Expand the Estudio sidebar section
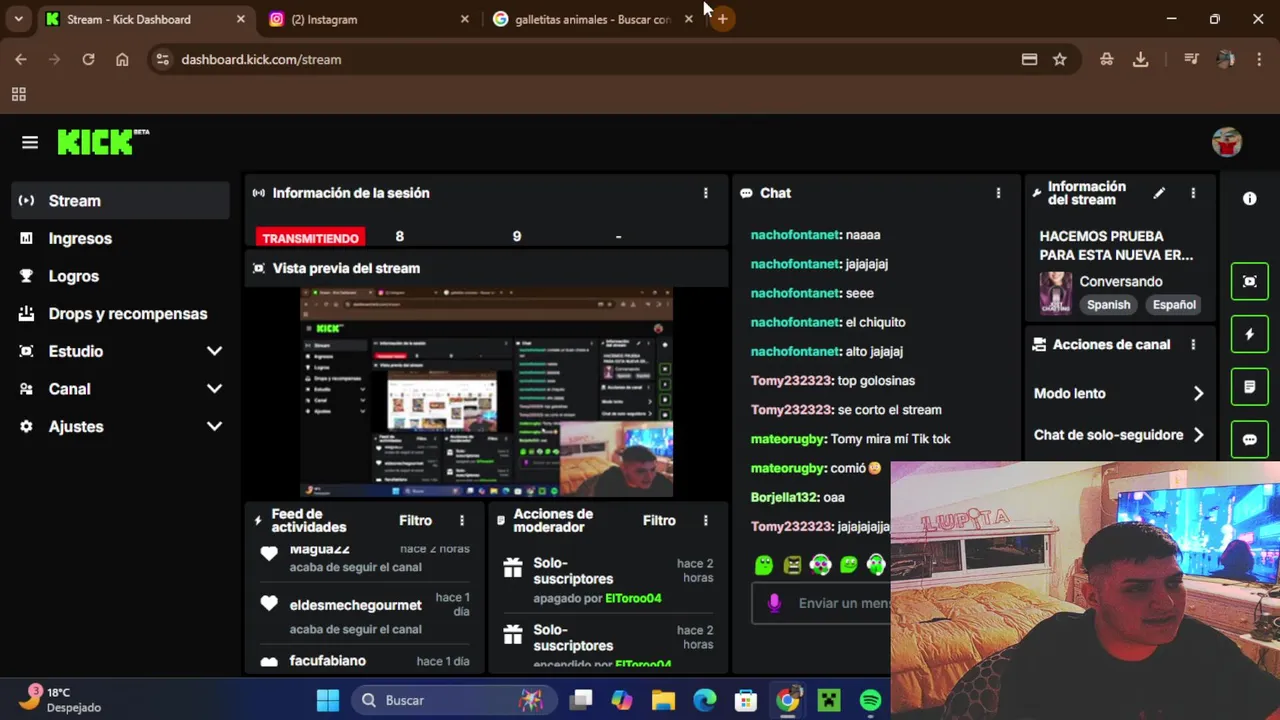This screenshot has width=1280, height=720. 214,351
